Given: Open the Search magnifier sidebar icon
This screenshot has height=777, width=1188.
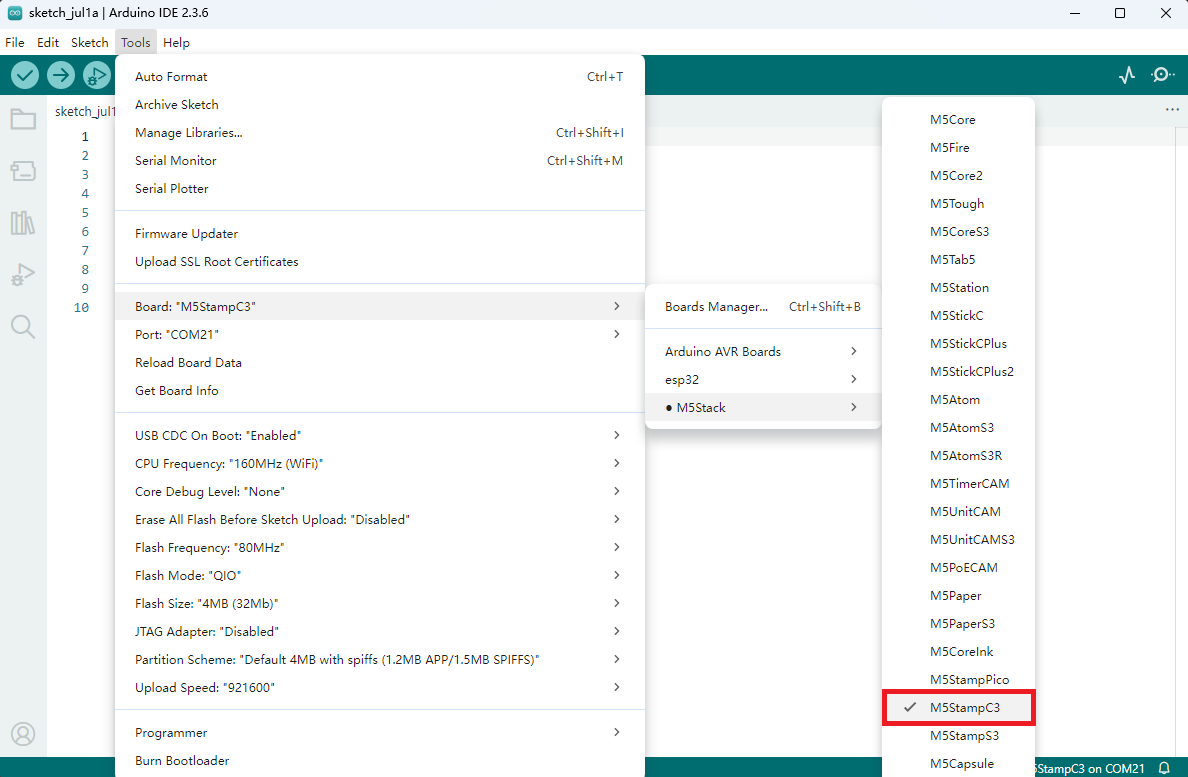Looking at the screenshot, I should pos(23,326).
